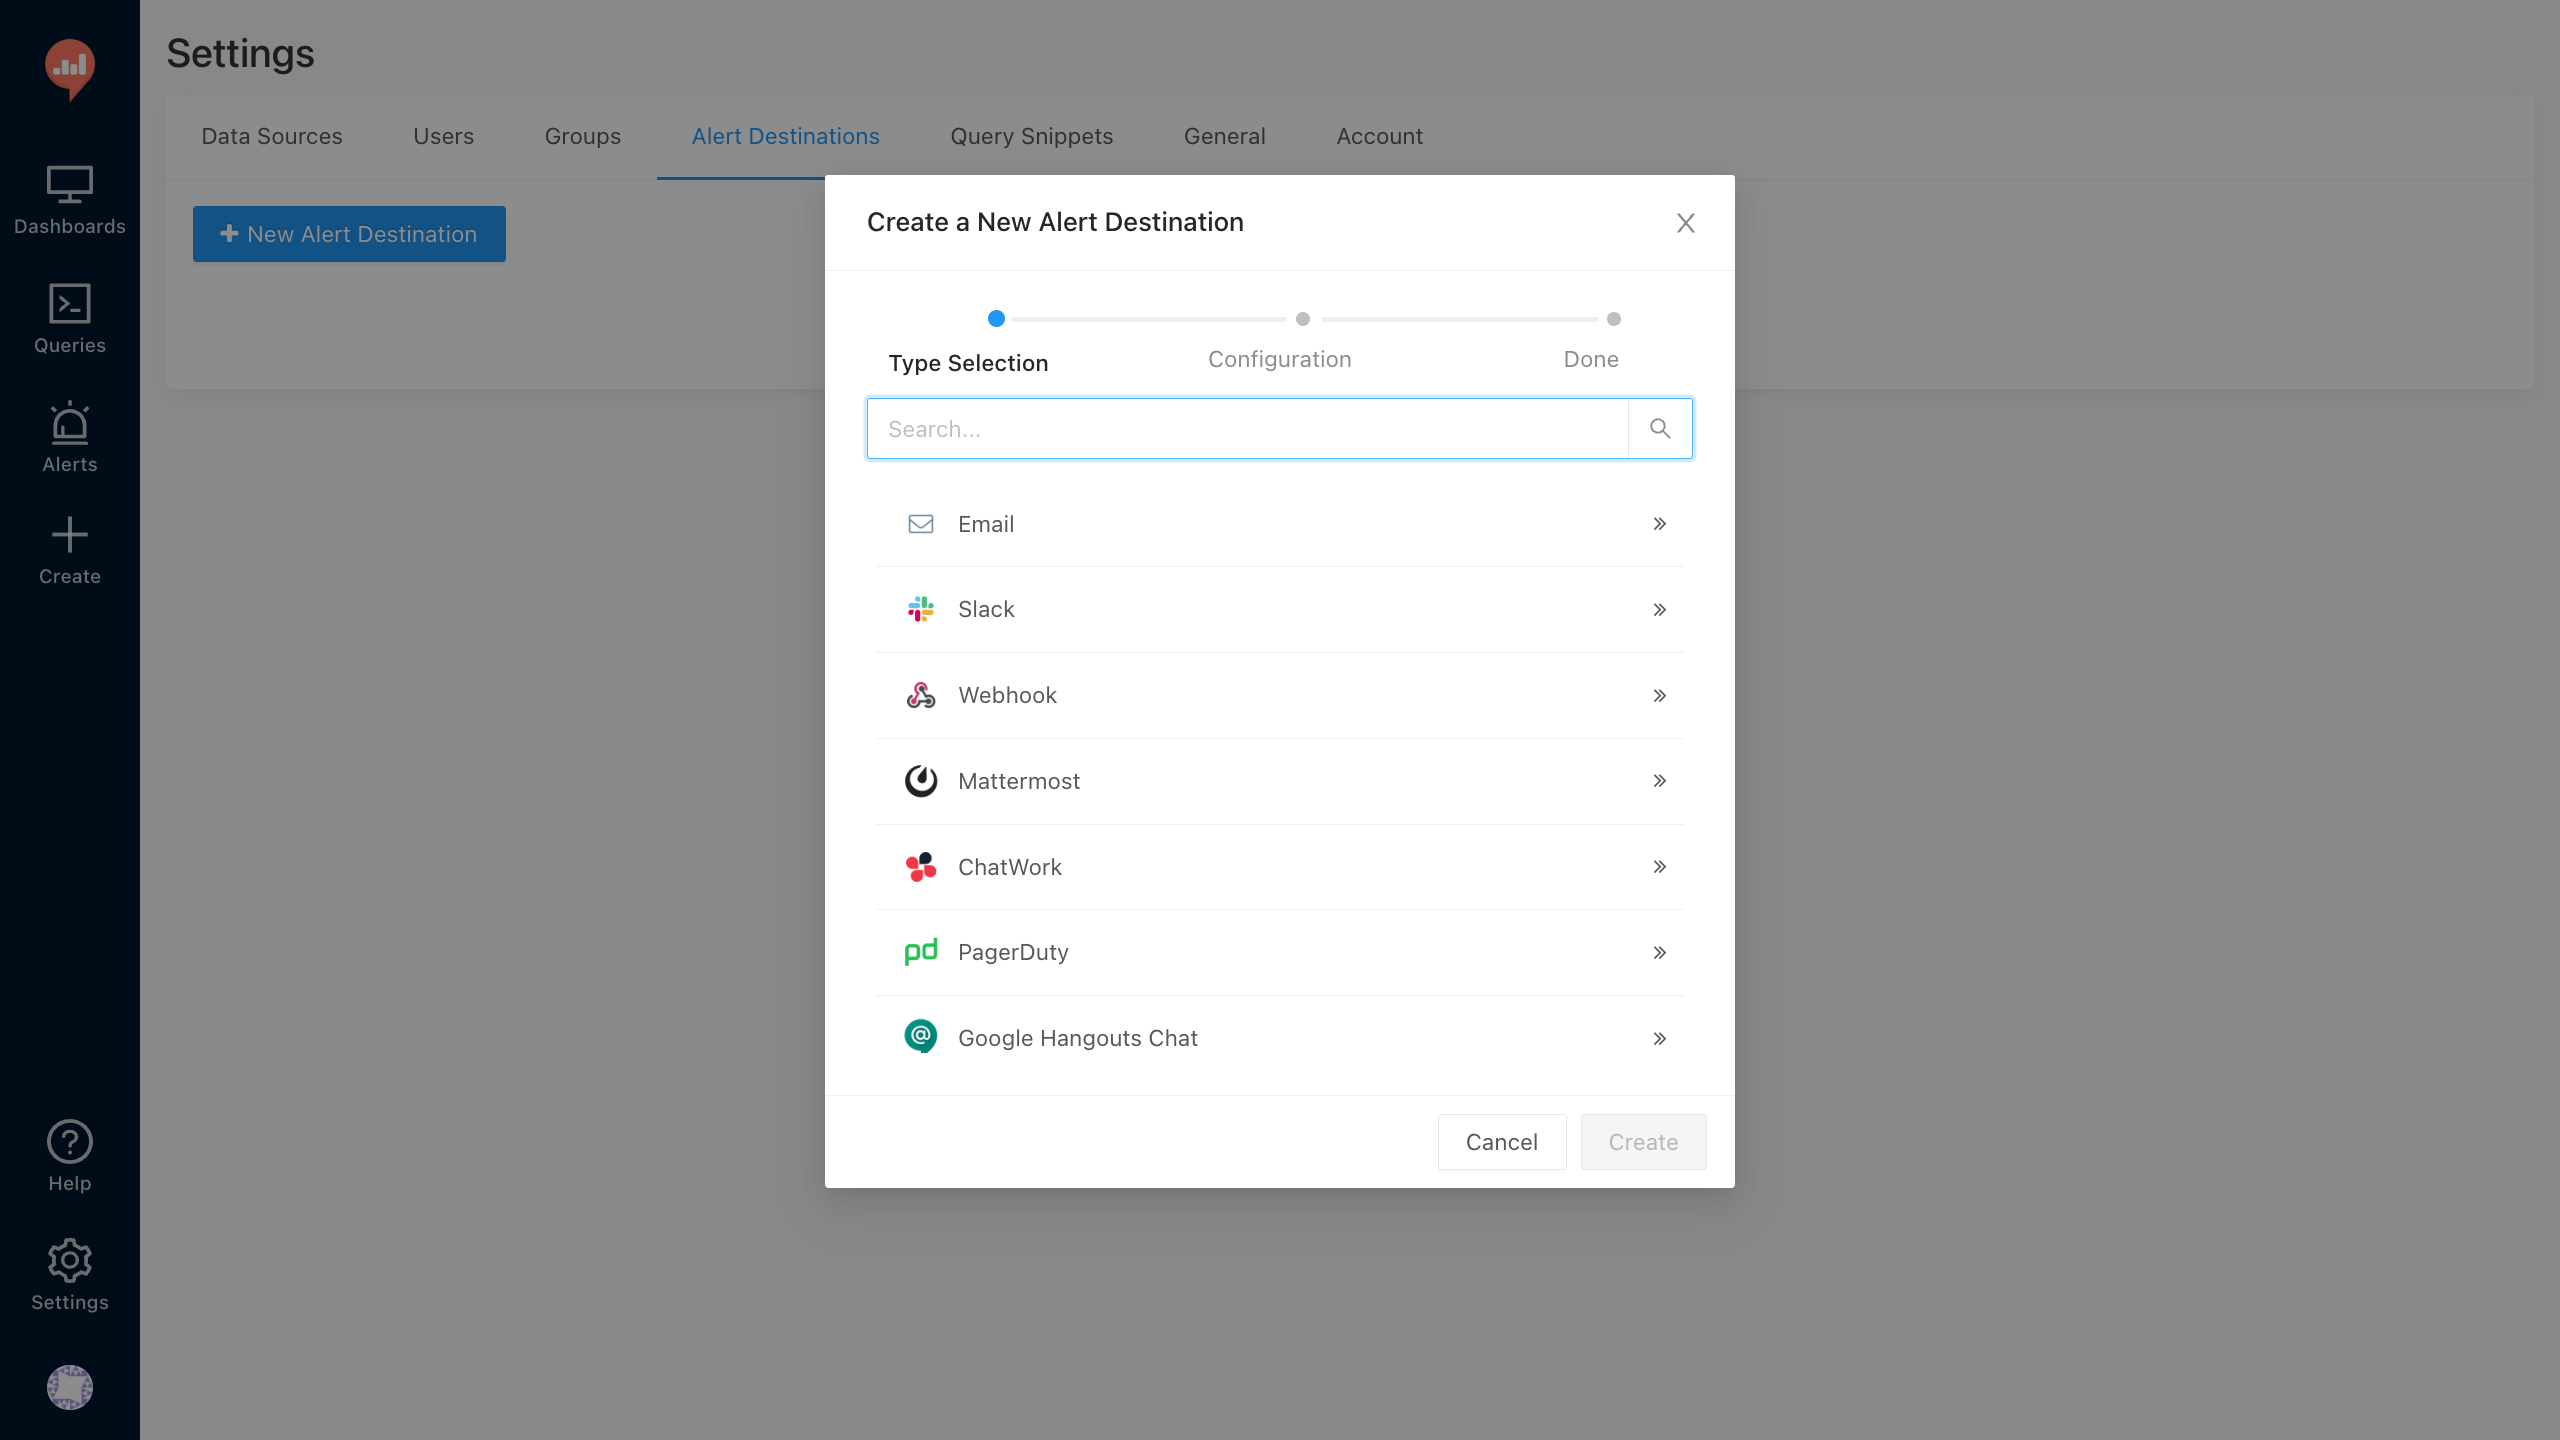Select the Mattermost logo icon
Screen dimensions: 2560x1440
click(920, 781)
